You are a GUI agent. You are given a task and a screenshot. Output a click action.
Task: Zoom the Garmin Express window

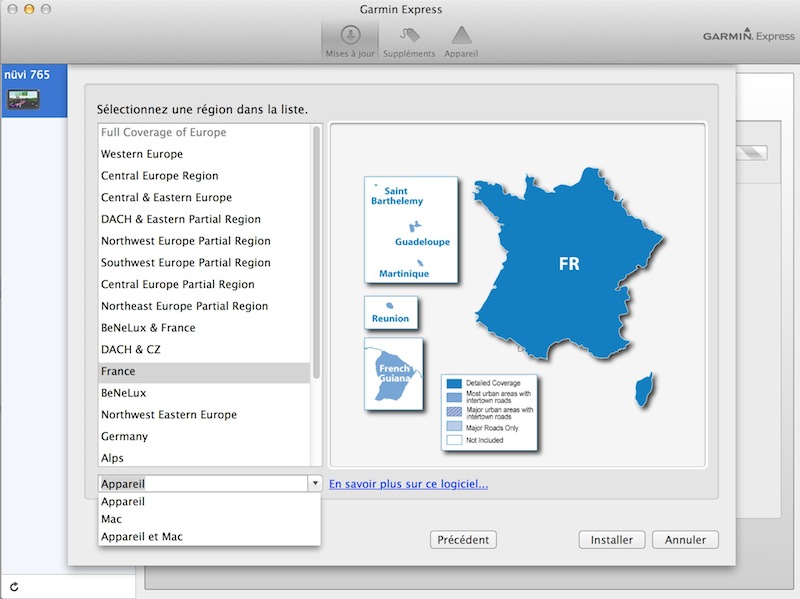46,9
